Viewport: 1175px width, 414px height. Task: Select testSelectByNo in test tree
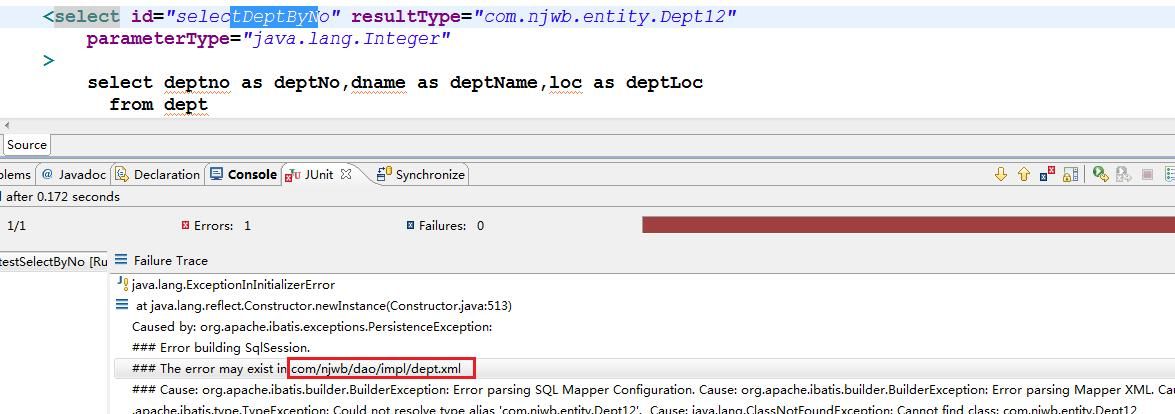[53, 261]
